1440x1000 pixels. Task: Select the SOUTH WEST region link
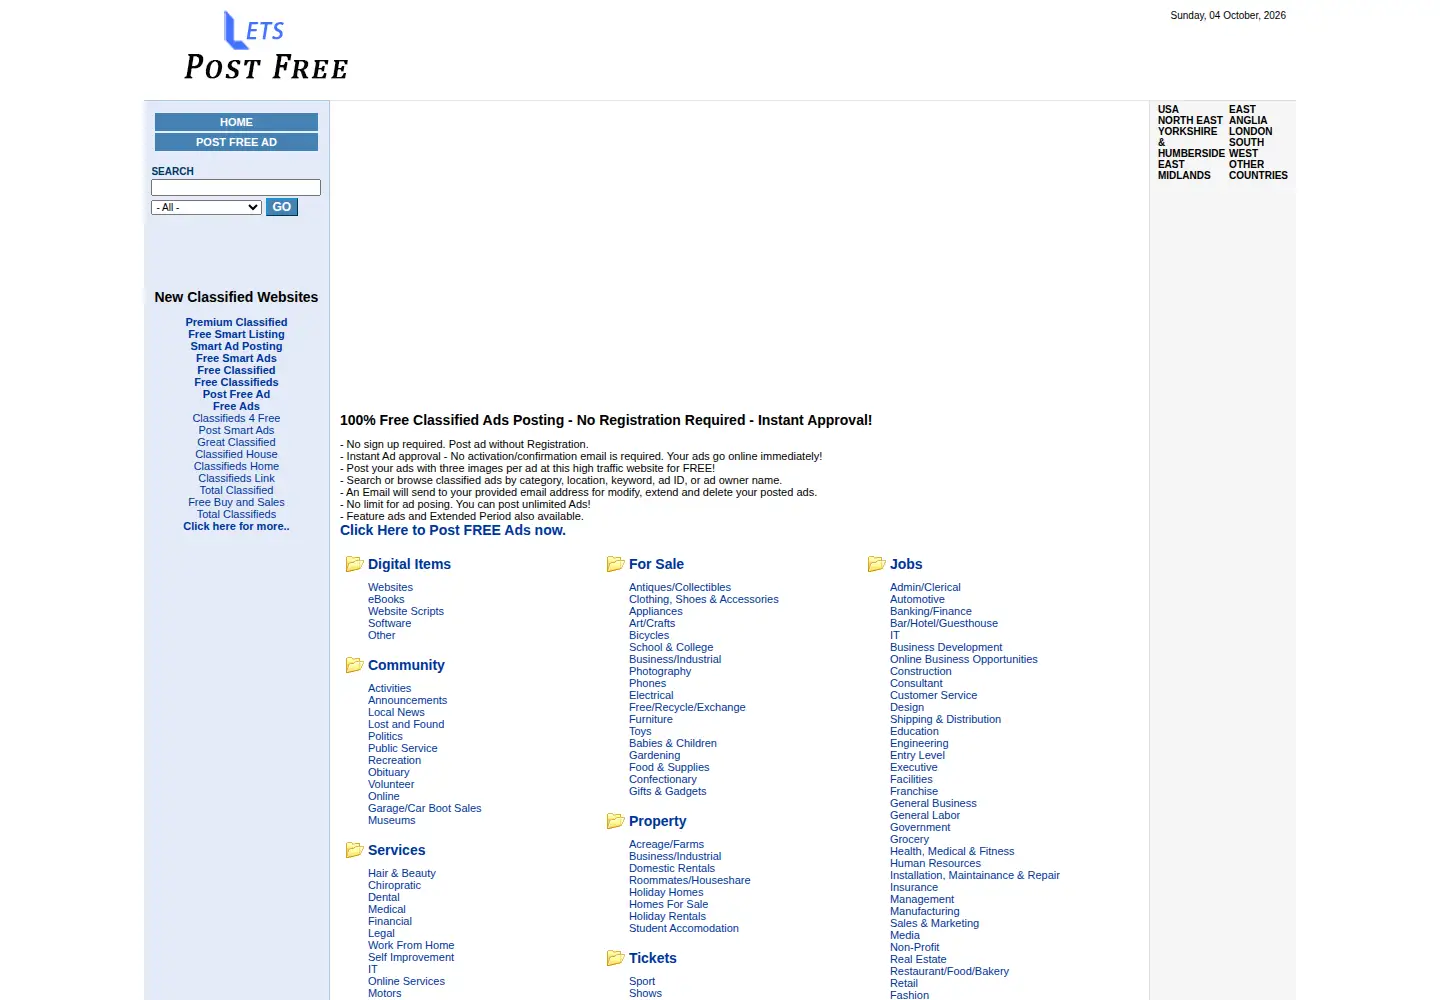click(1246, 148)
